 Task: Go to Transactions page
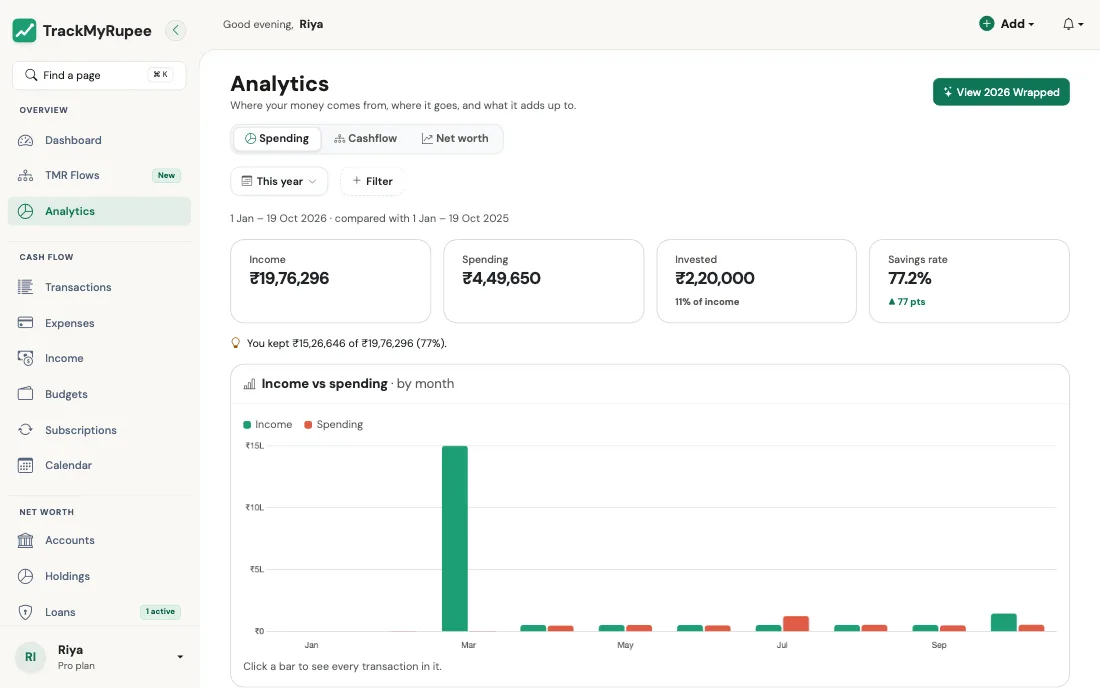(99, 287)
